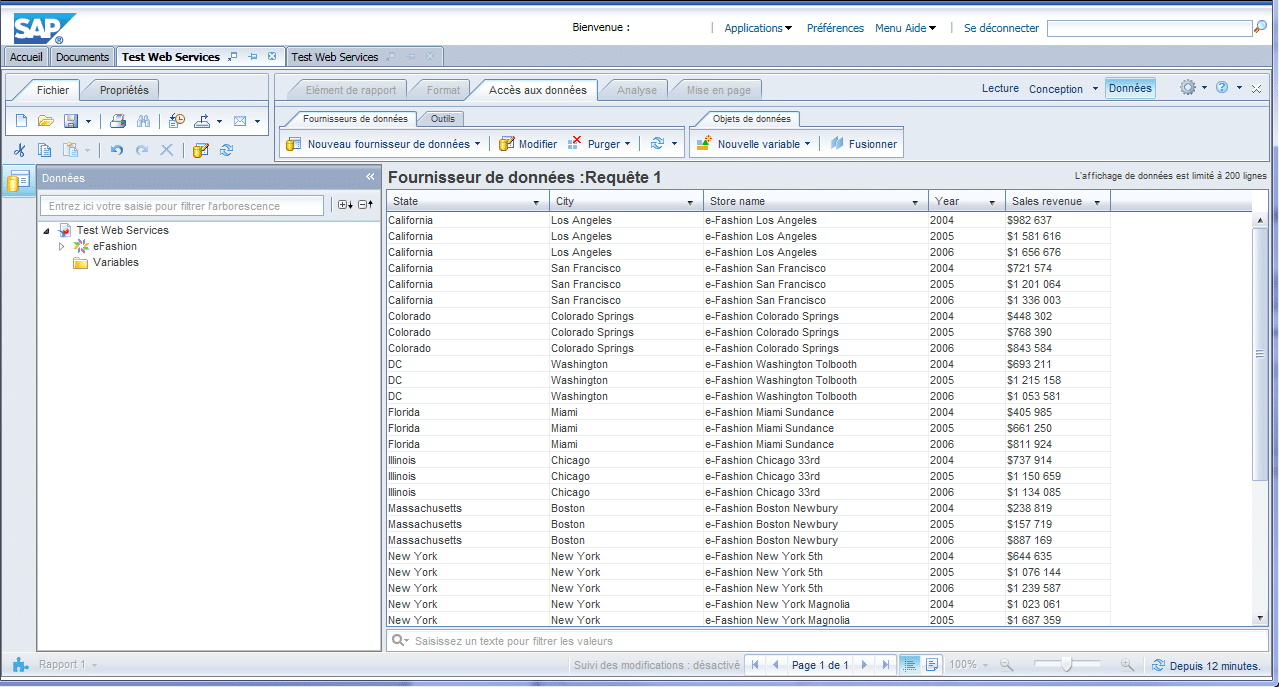Open the State column filter dropdown

pyautogui.click(x=537, y=202)
